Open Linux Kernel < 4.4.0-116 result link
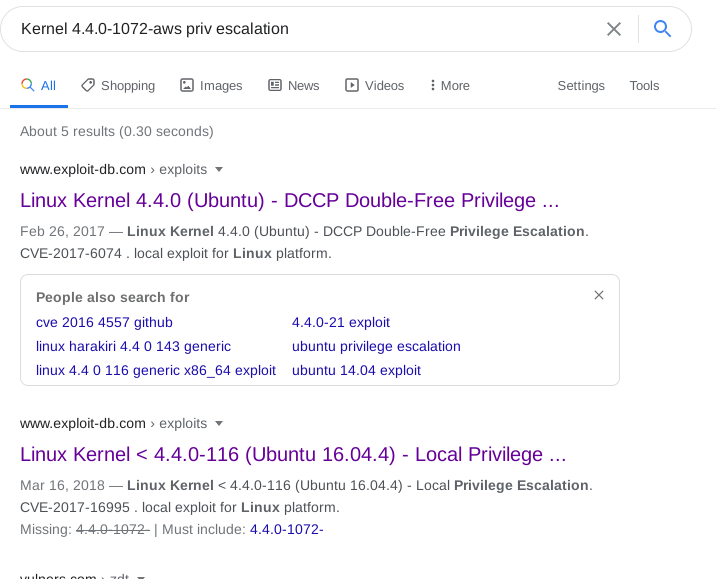The width and height of the screenshot is (716, 579). coord(293,455)
